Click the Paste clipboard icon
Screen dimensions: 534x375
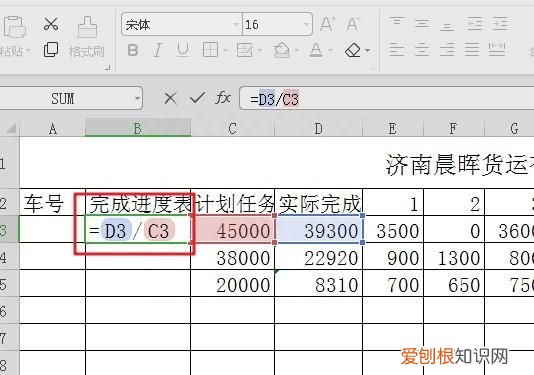14,26
